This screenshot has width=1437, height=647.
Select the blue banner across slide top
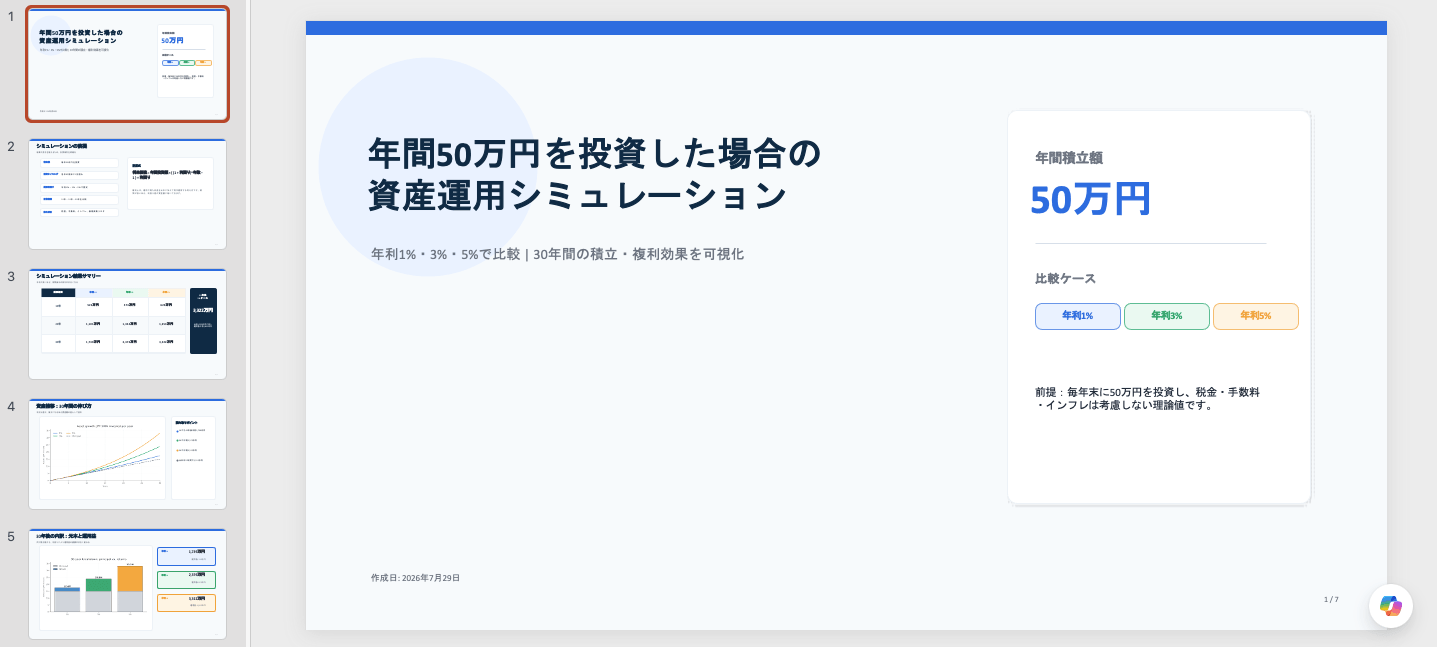(x=846, y=28)
